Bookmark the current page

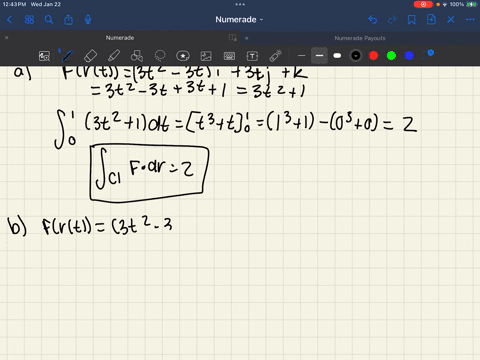[412, 20]
